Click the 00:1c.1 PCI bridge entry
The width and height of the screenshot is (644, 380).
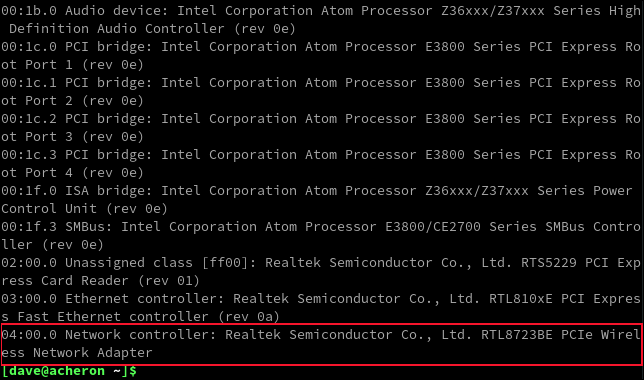coord(322,92)
